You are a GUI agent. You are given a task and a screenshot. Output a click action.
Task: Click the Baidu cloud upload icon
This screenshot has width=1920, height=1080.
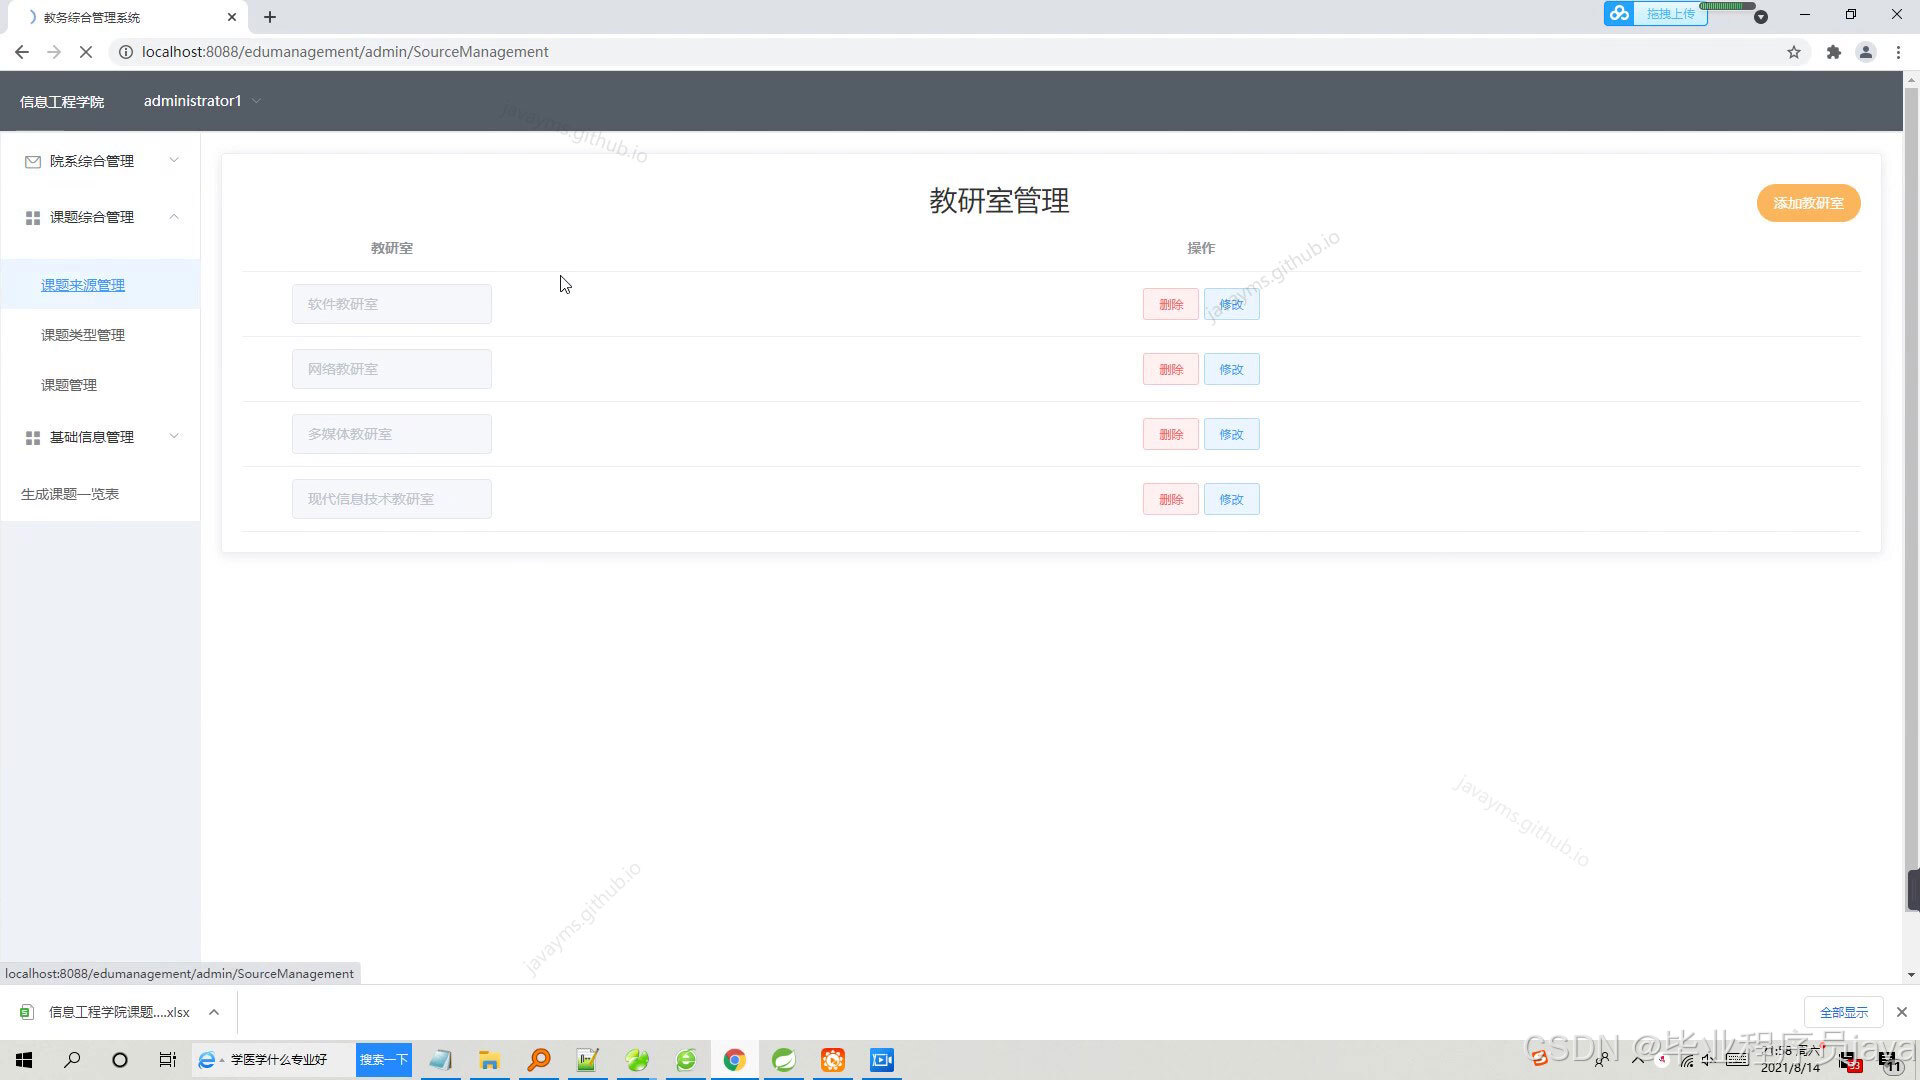tap(1619, 14)
